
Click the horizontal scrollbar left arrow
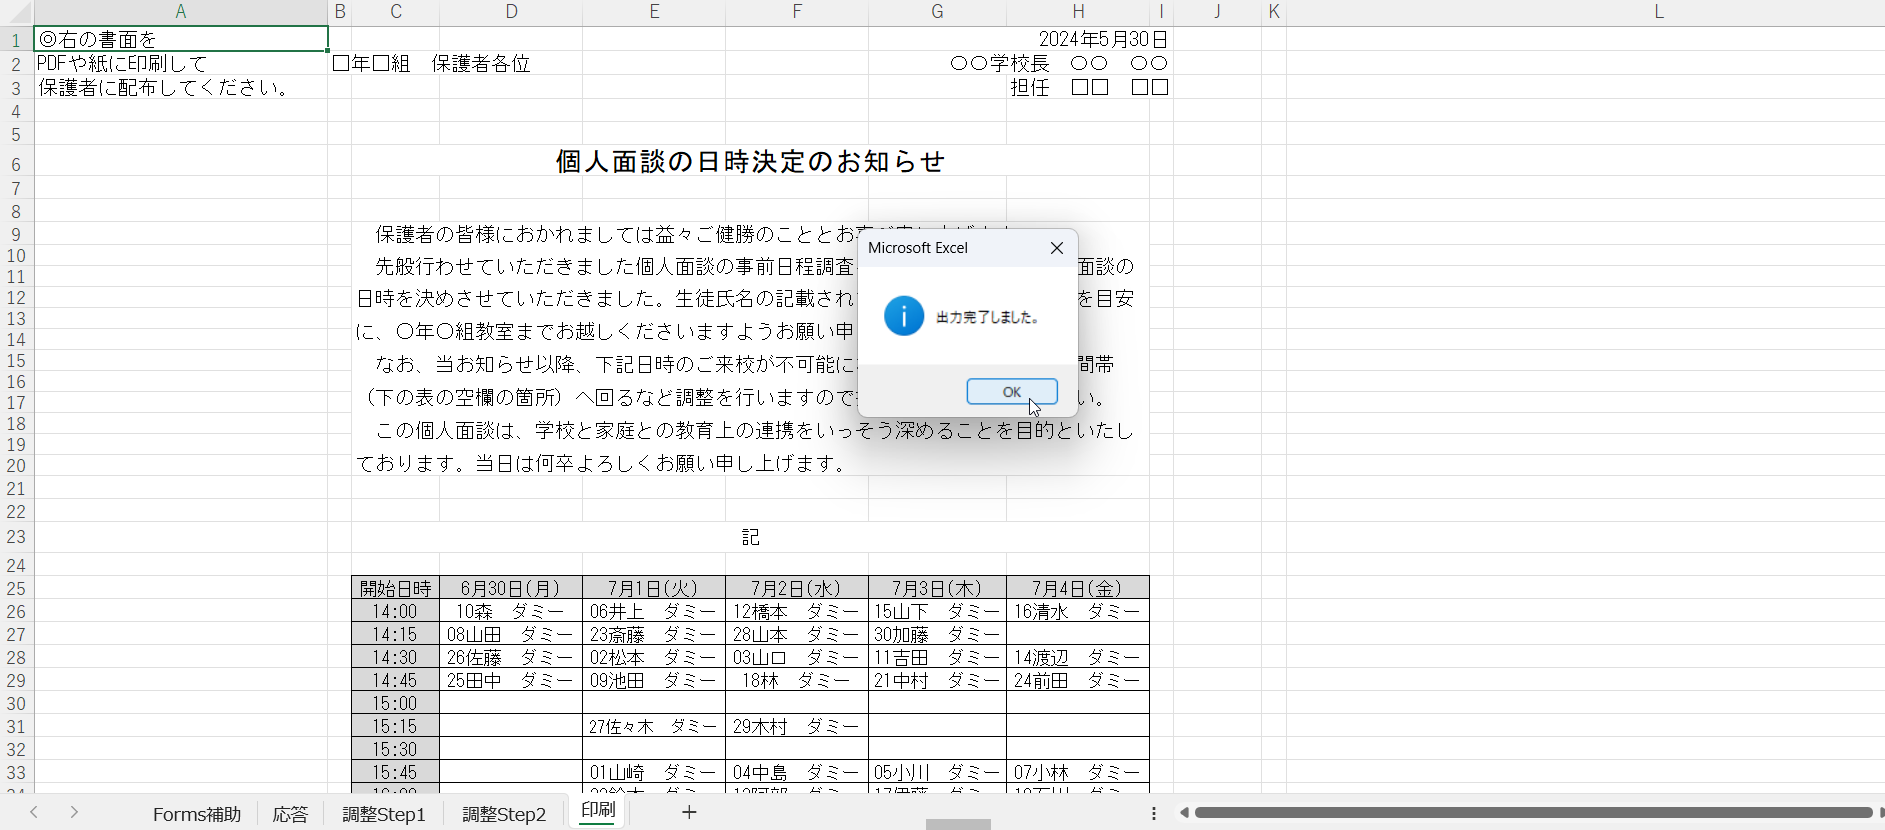coord(1184,813)
